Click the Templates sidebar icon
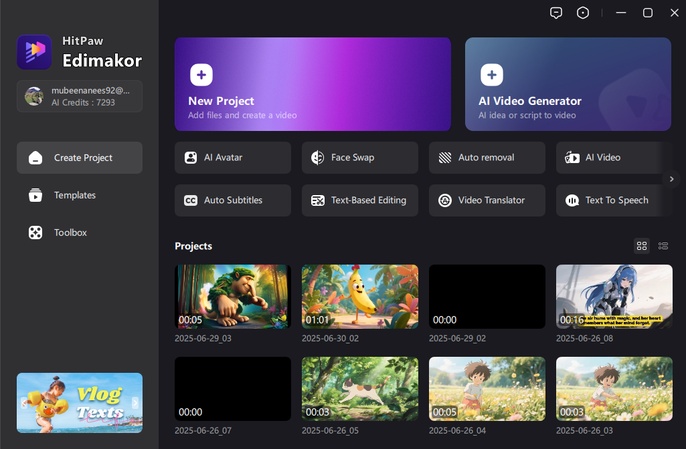The height and width of the screenshot is (449, 686). pyautogui.click(x=35, y=195)
